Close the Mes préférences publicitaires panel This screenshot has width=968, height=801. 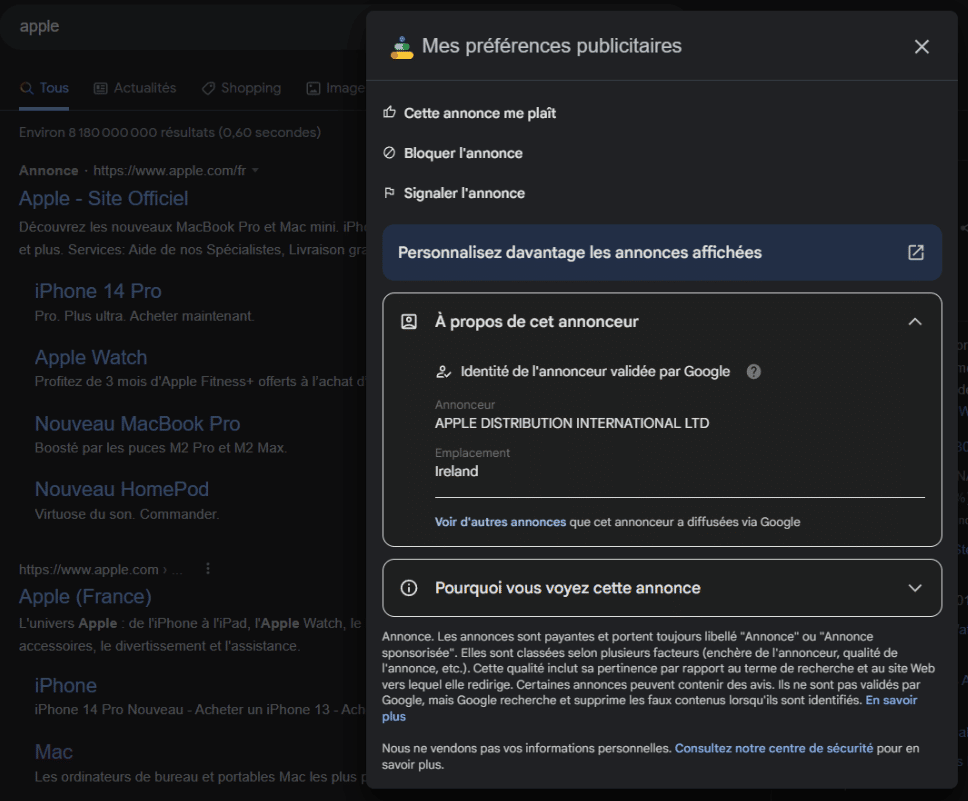pos(921,46)
